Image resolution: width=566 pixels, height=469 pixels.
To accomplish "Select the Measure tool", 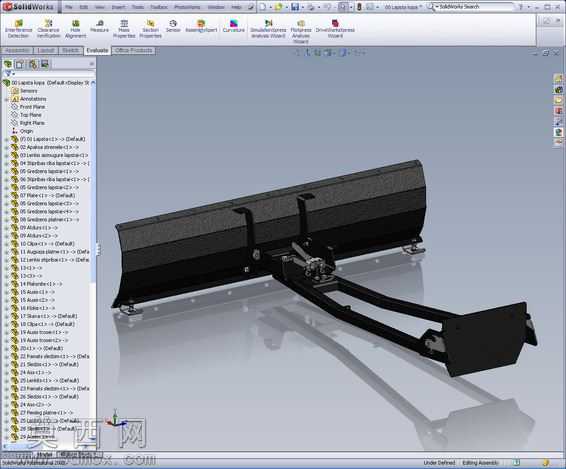I will point(99,26).
